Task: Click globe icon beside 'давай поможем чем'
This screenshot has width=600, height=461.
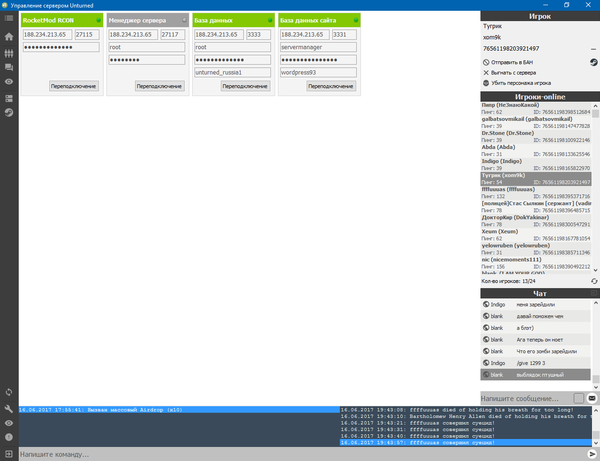Action: 486,316
